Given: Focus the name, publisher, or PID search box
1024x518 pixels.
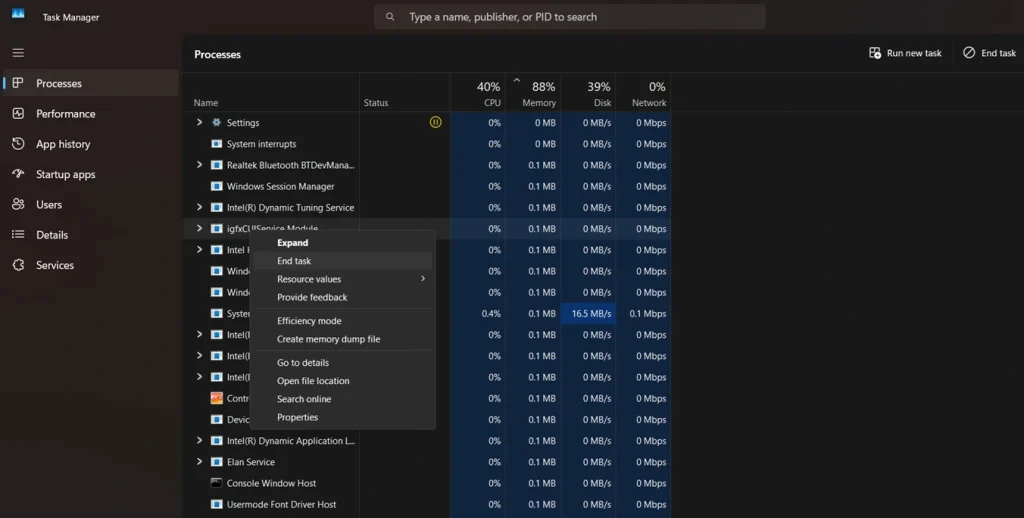Looking at the screenshot, I should (569, 17).
